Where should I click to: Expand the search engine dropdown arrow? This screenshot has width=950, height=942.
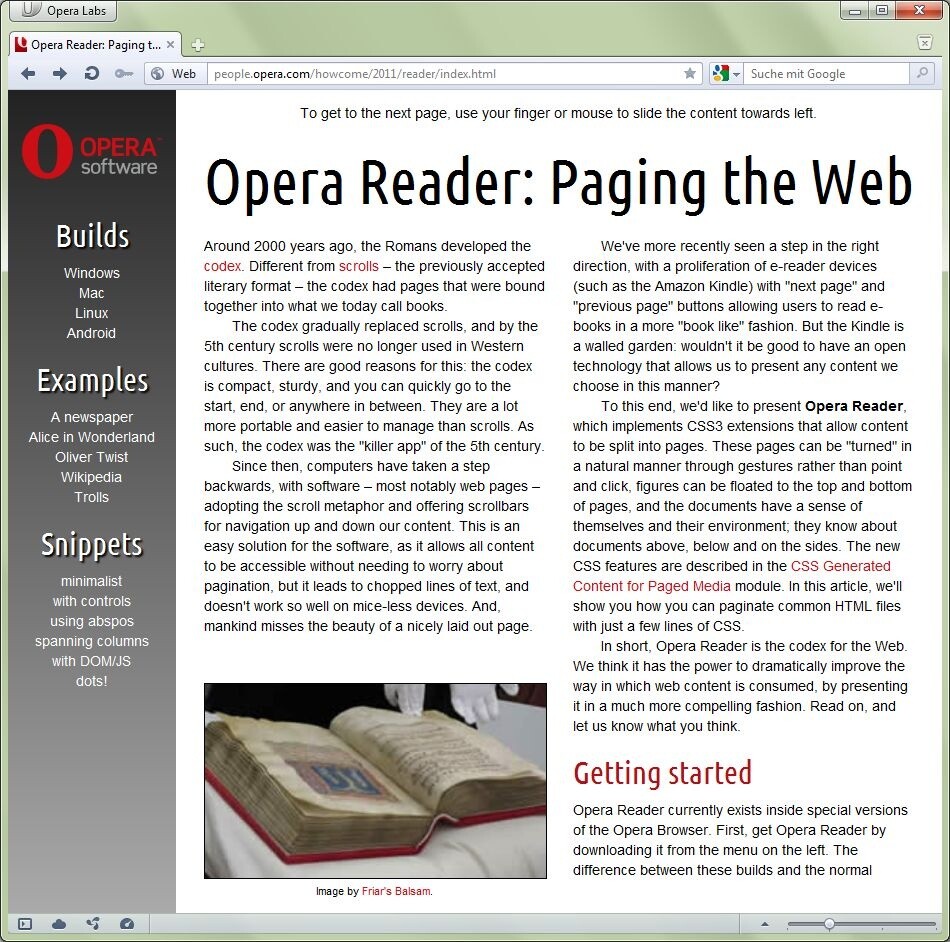736,75
